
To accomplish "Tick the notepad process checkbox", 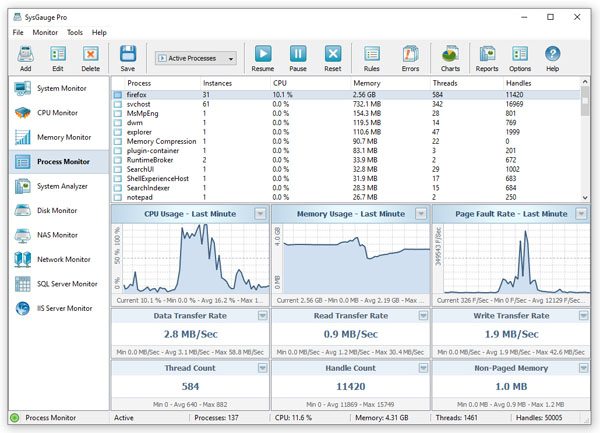I will [117, 197].
